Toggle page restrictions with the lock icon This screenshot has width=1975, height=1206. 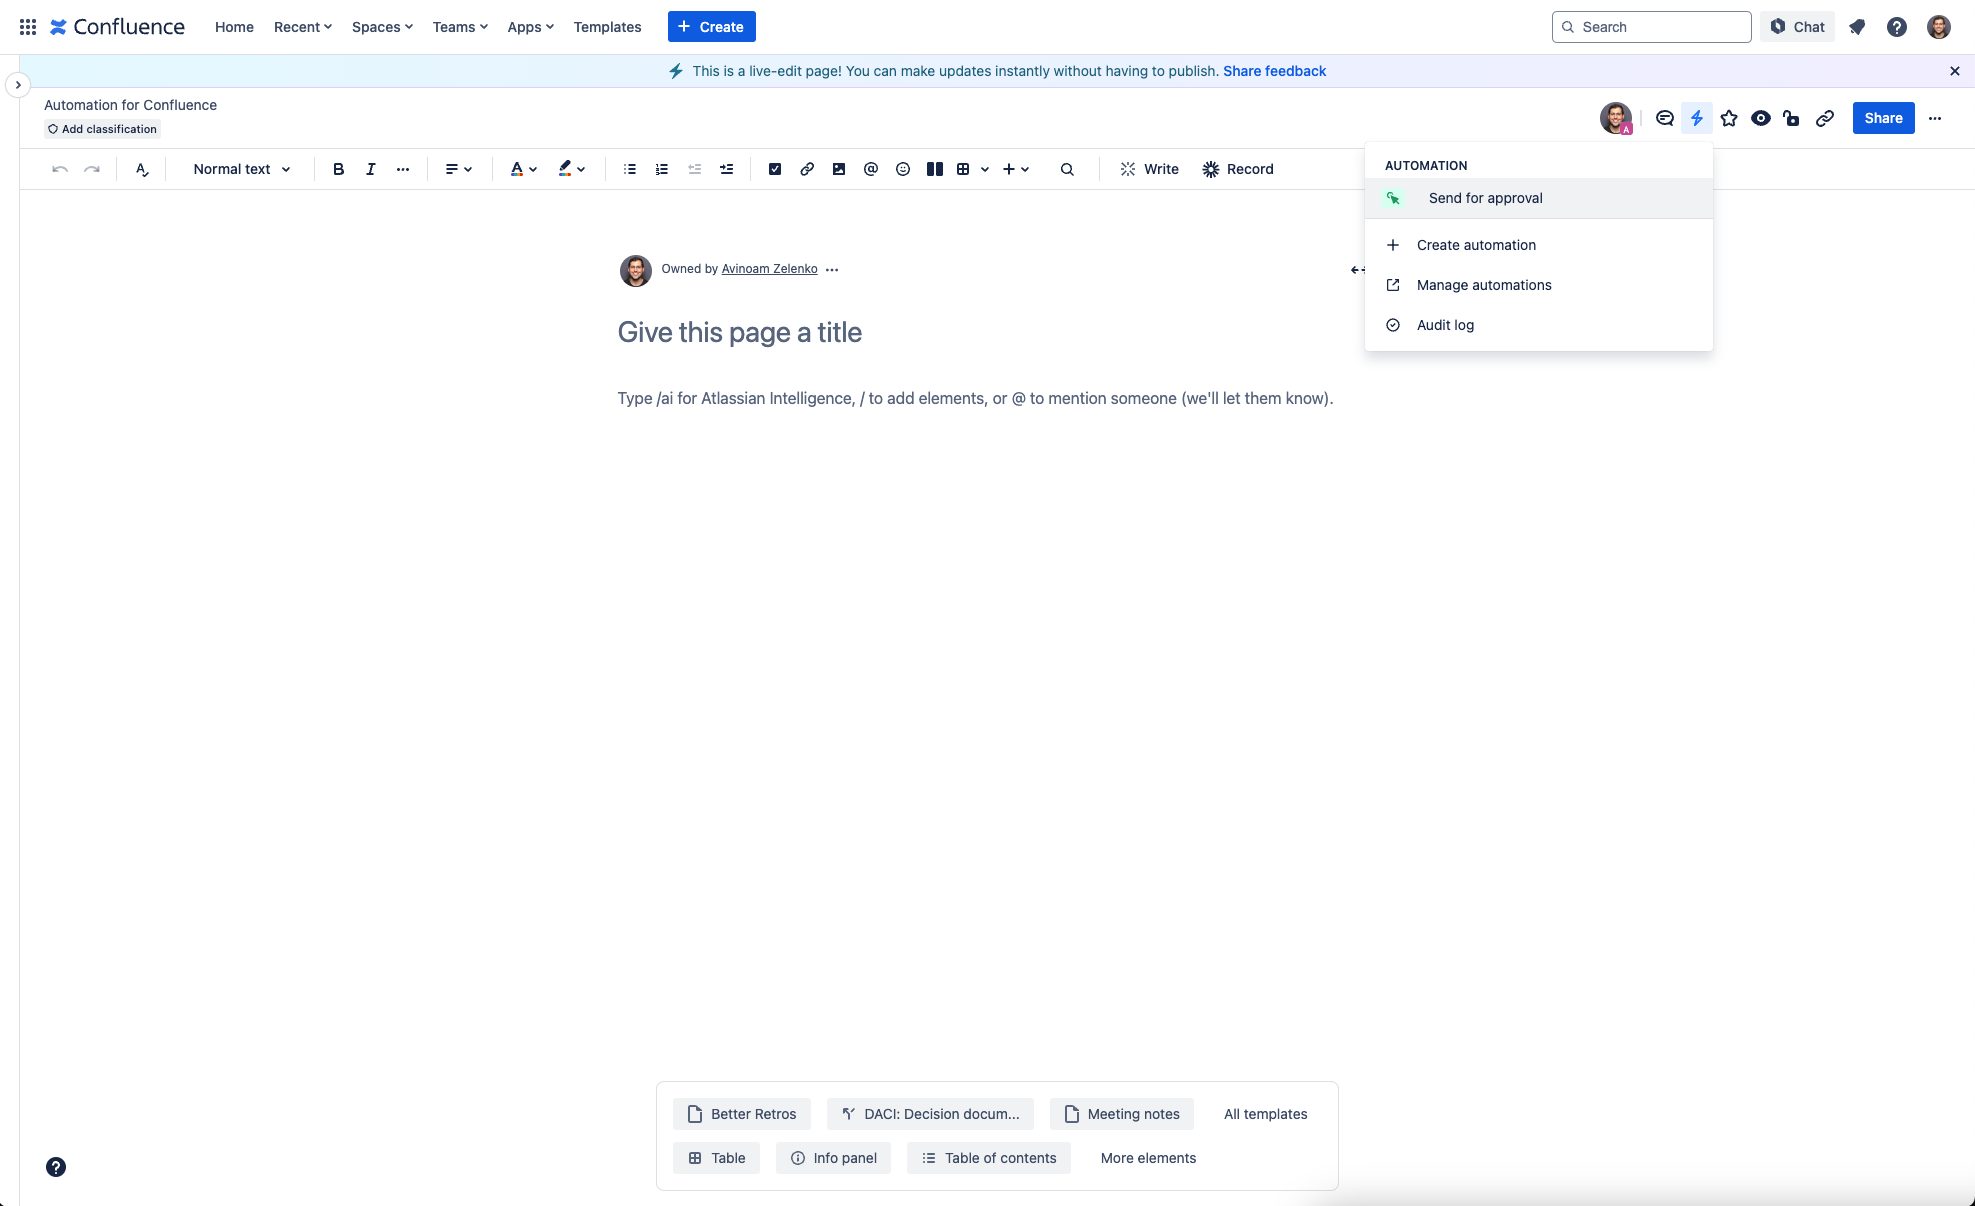pos(1791,117)
